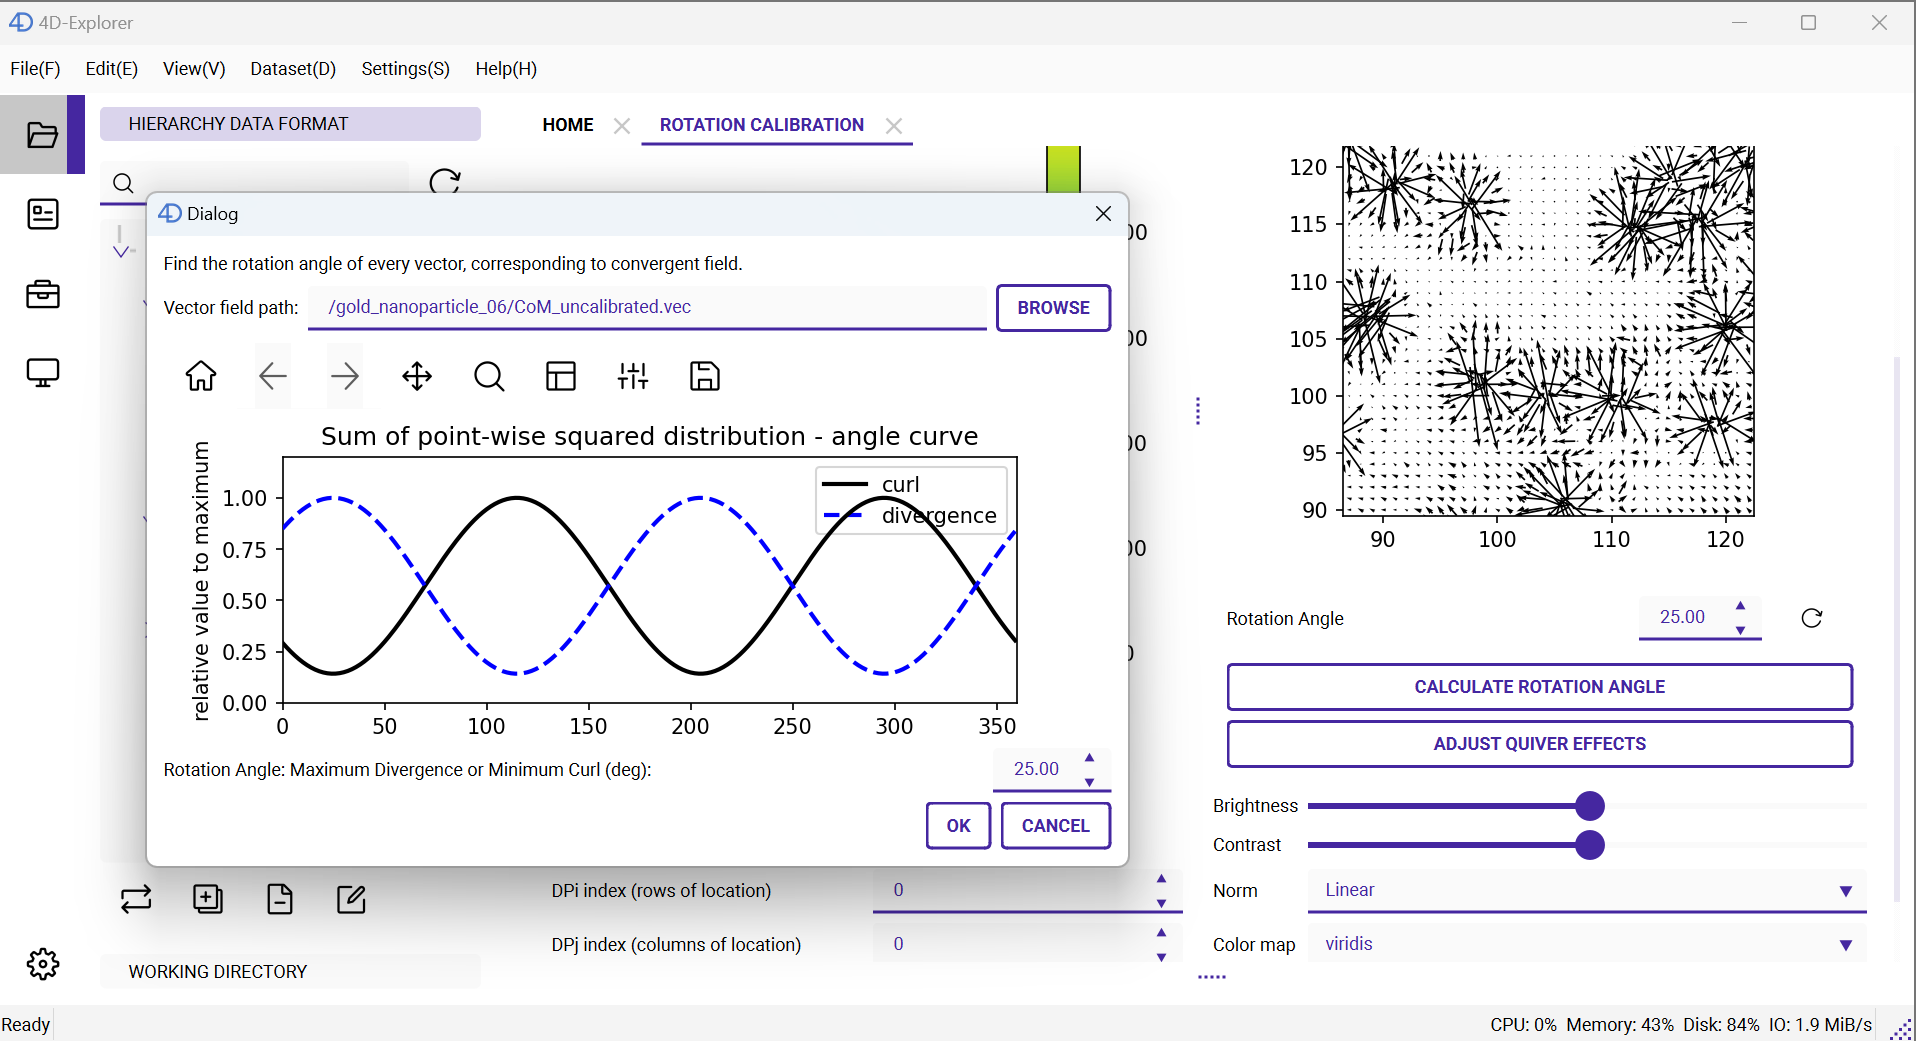
Task: Decrease the DPi index stepper value
Action: click(1161, 903)
